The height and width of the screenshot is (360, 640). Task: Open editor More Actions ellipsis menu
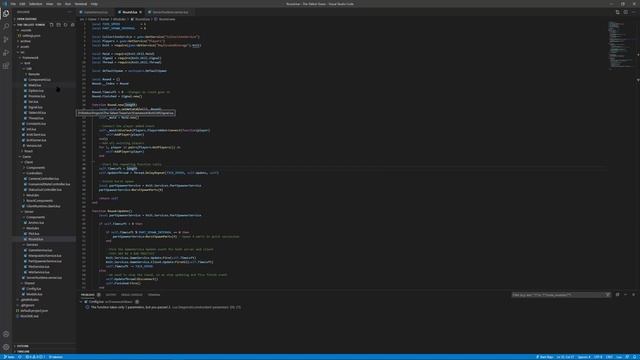(x=633, y=12)
